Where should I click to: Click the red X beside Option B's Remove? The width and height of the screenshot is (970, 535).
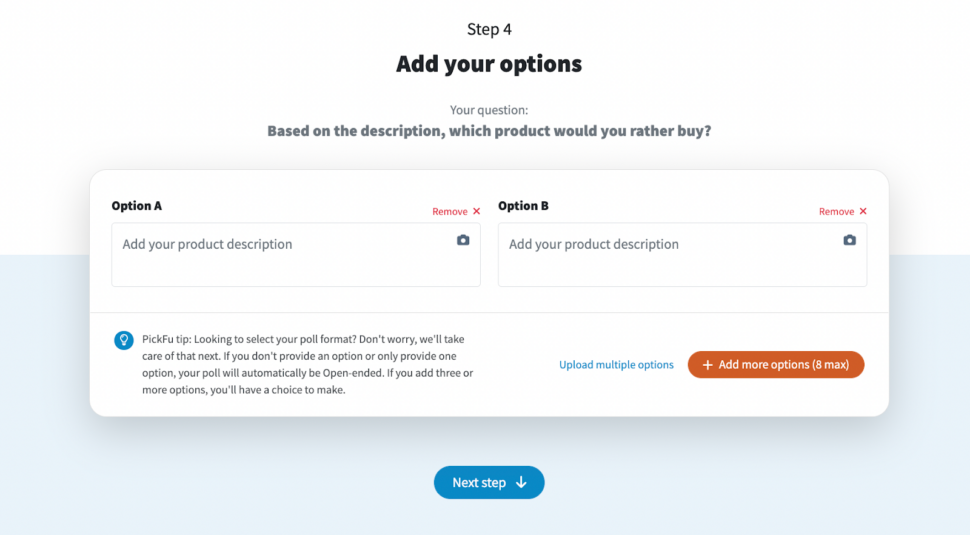click(863, 212)
